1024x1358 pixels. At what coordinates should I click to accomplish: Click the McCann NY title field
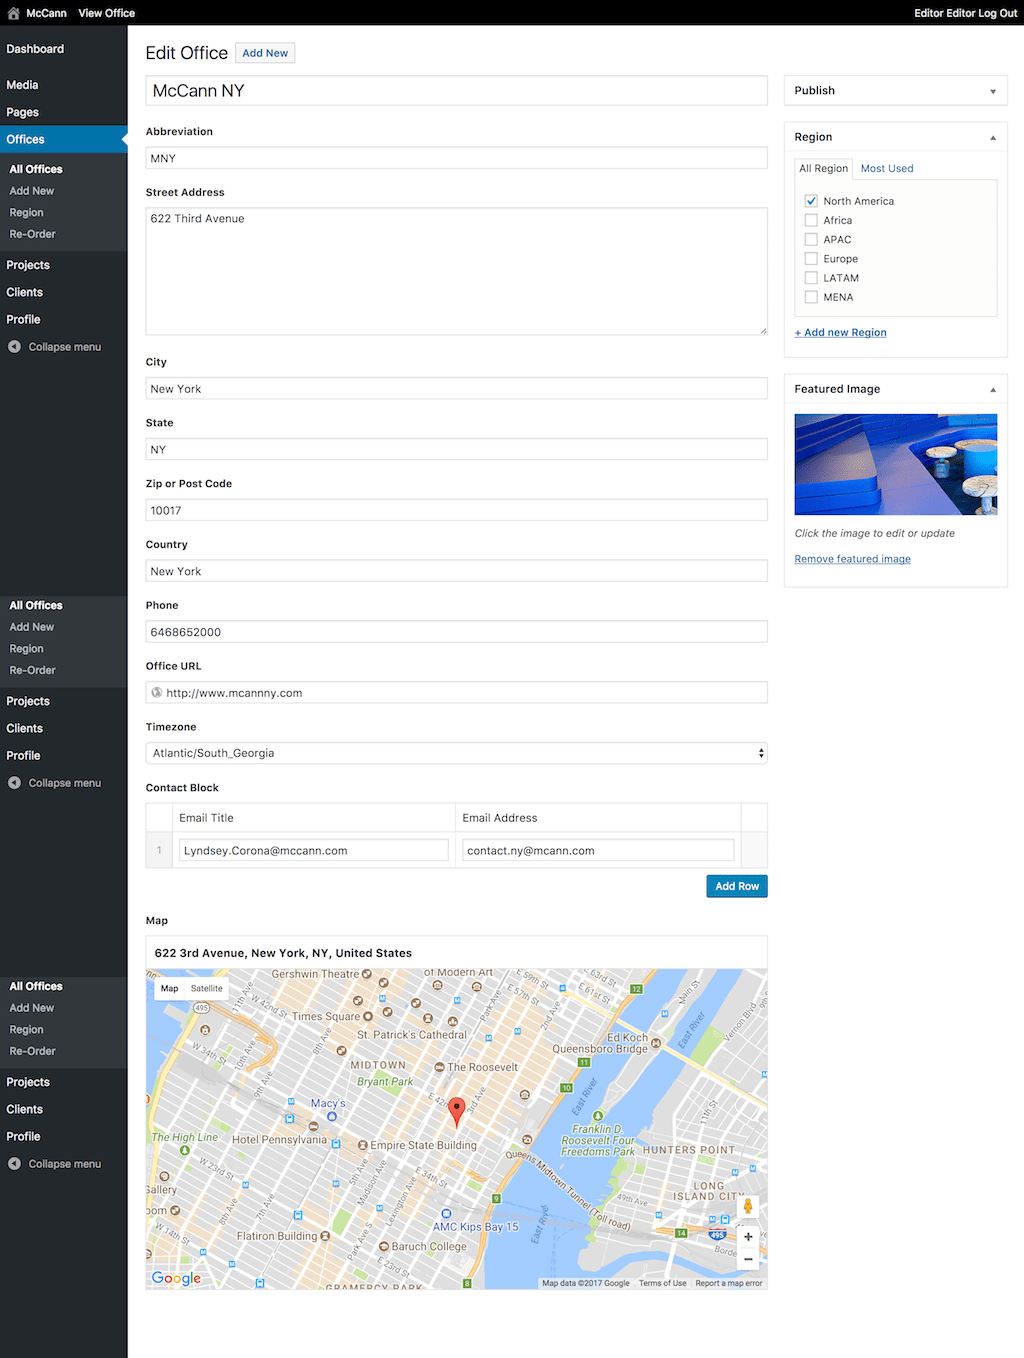click(457, 91)
